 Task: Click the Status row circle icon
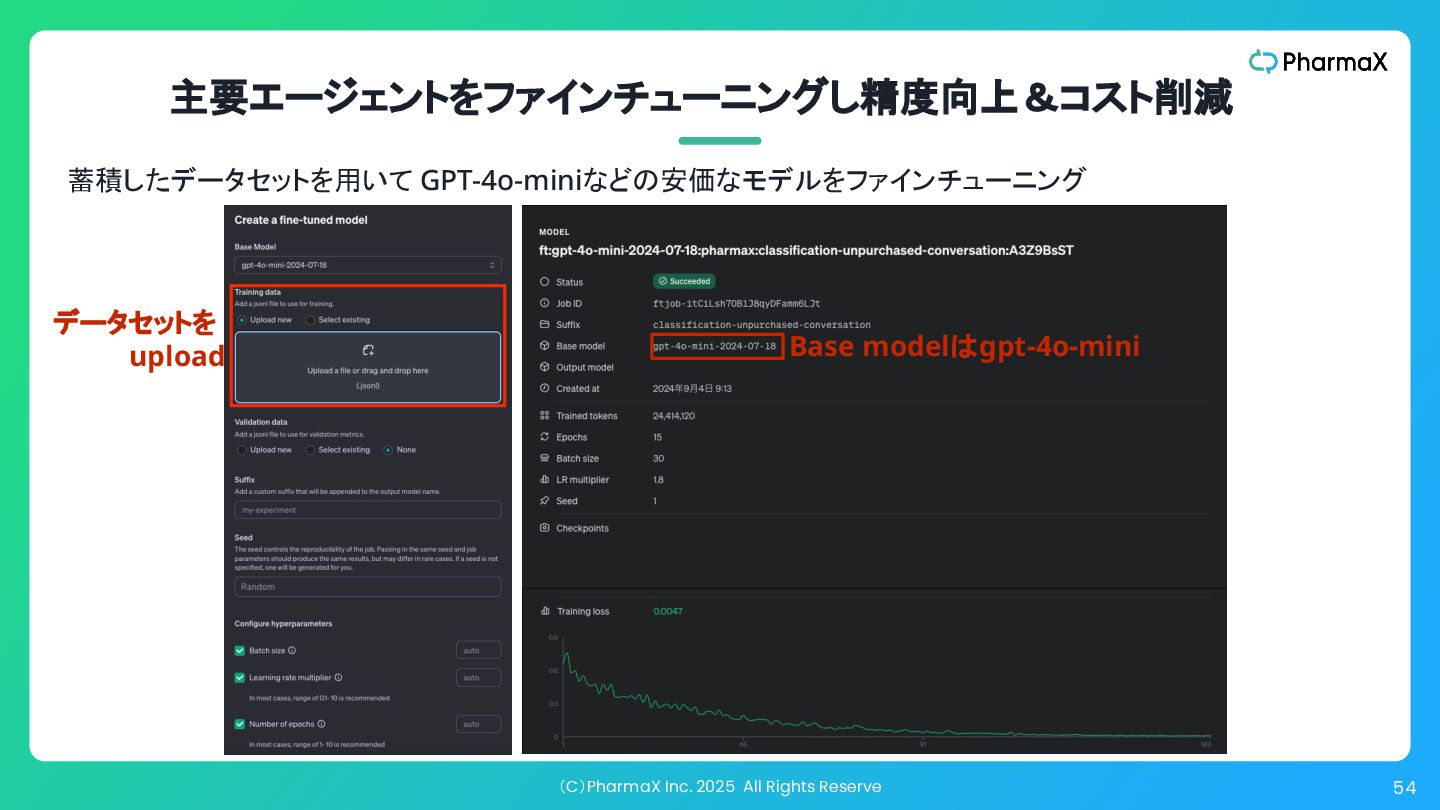pyautogui.click(x=544, y=282)
